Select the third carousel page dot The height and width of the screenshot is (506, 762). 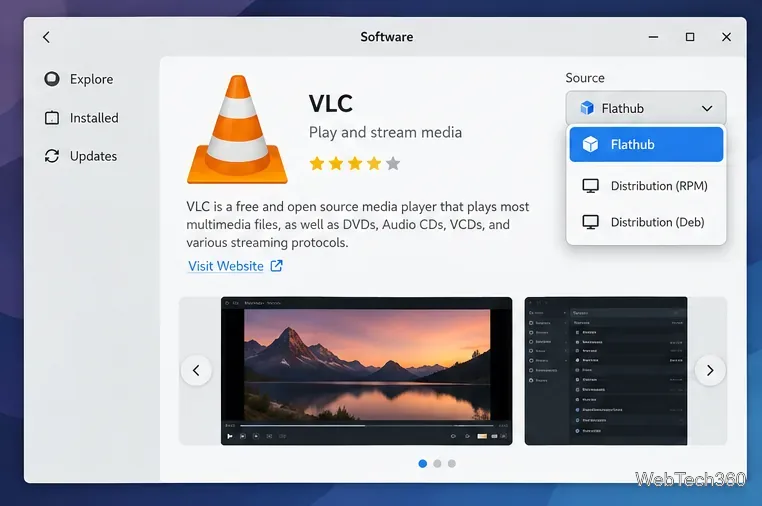452,464
